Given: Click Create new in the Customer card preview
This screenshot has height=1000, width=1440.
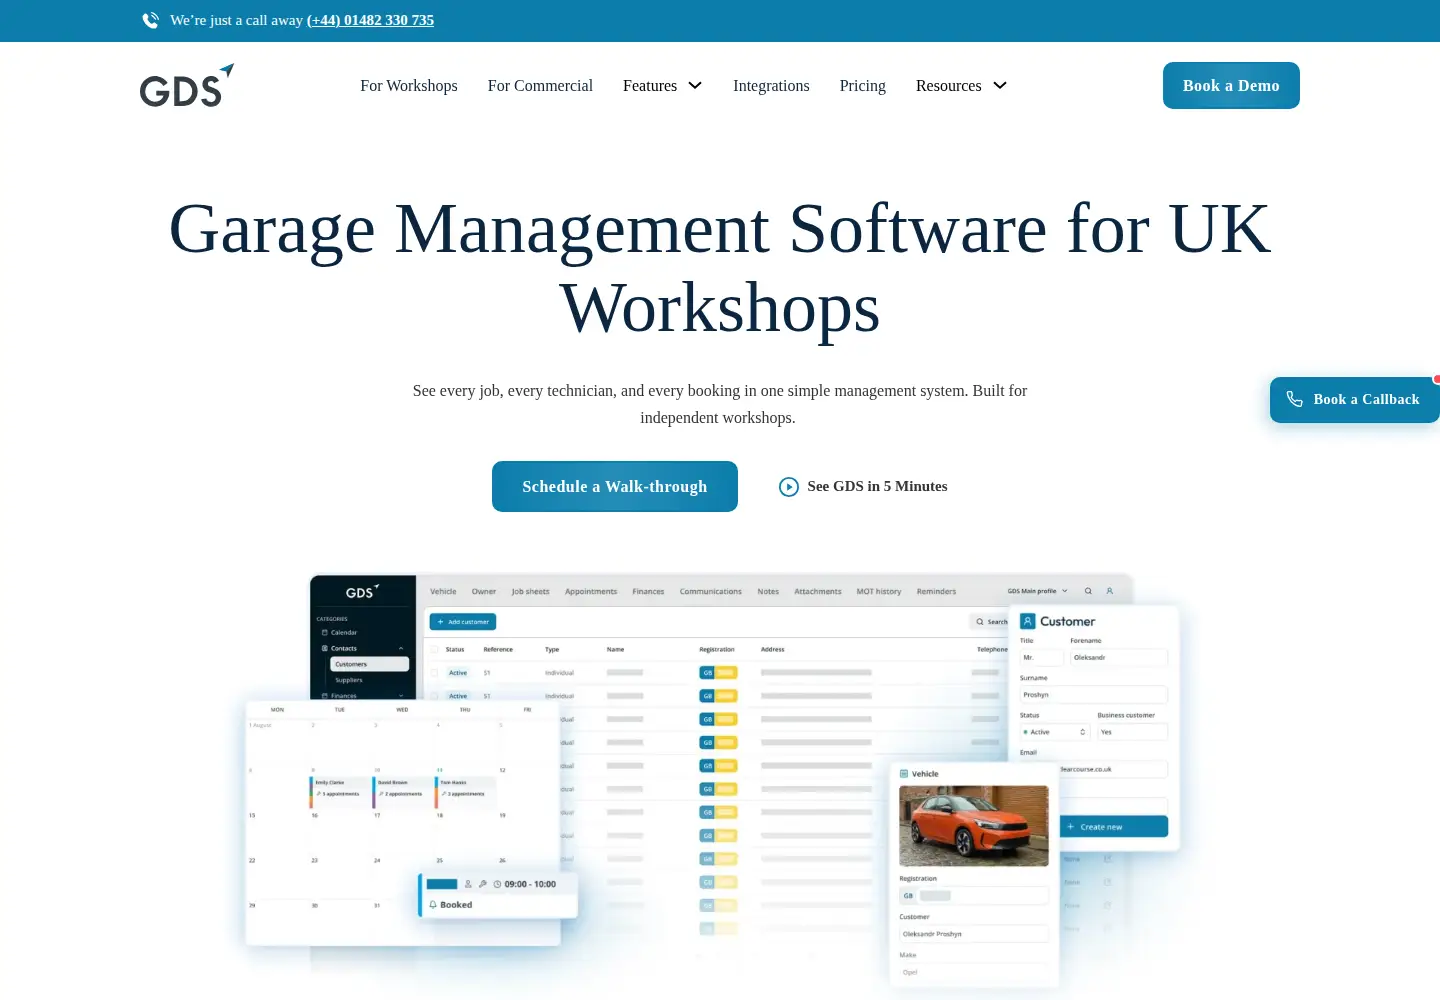Looking at the screenshot, I should (1113, 827).
